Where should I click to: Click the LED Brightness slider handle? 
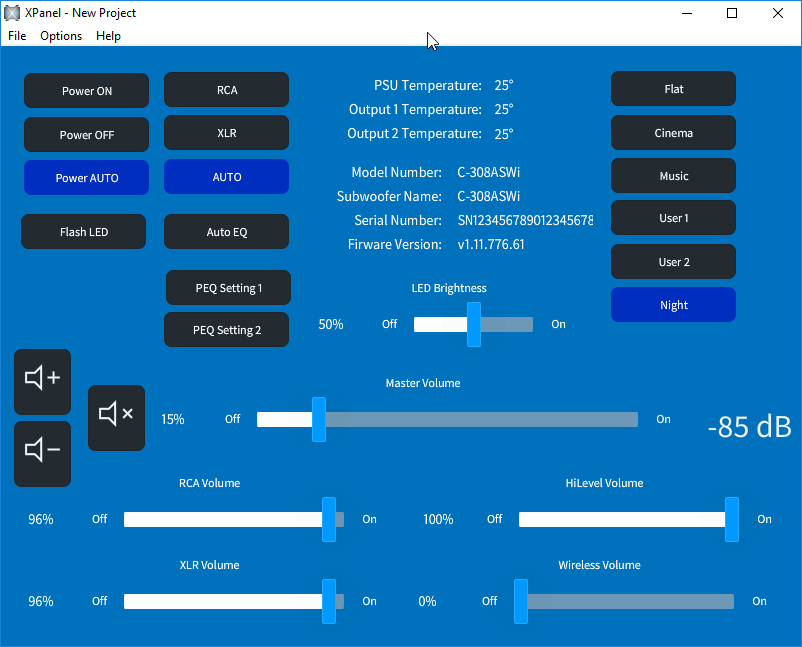tap(474, 325)
